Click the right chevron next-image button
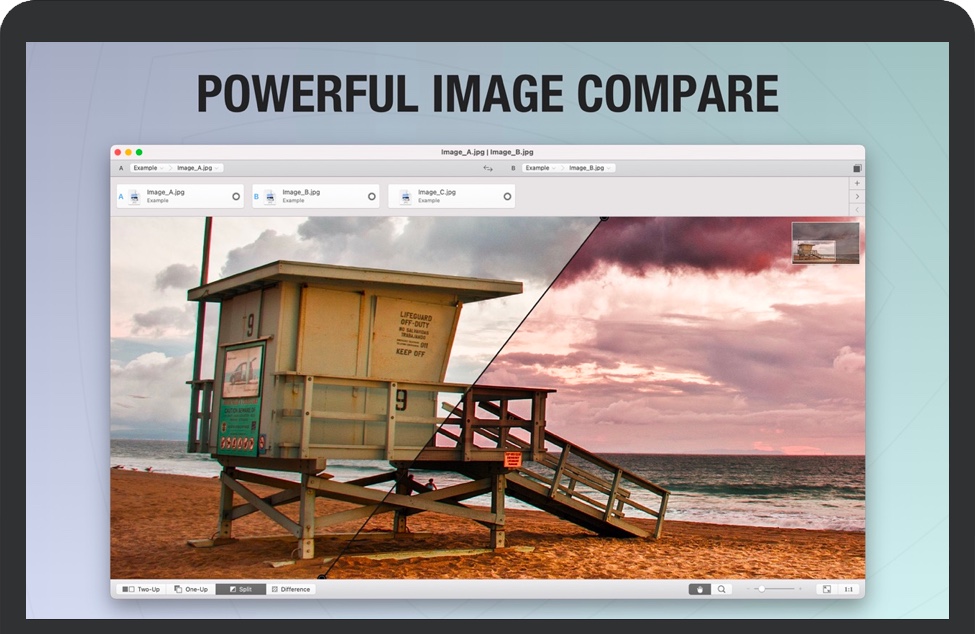 pos(857,196)
